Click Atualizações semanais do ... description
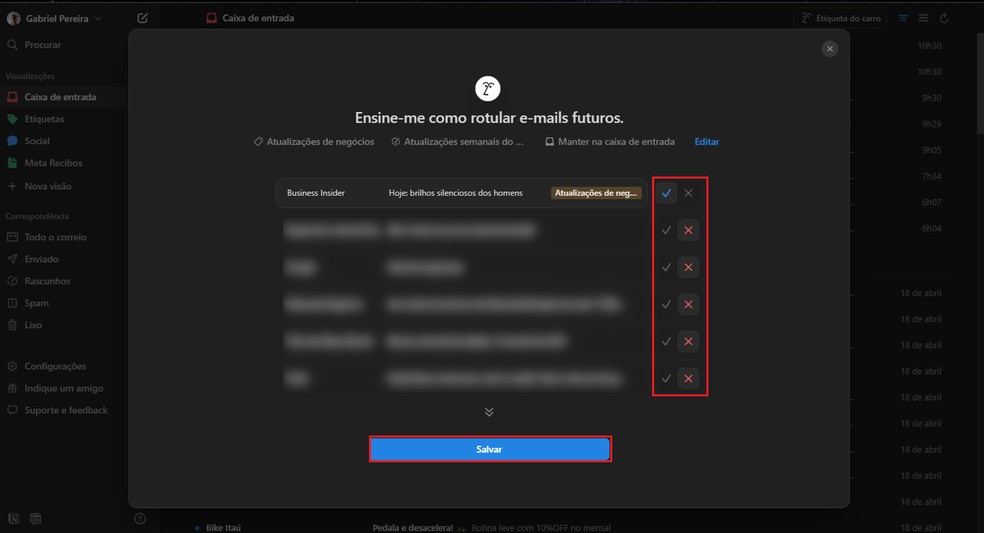The image size is (984, 533). click(457, 142)
